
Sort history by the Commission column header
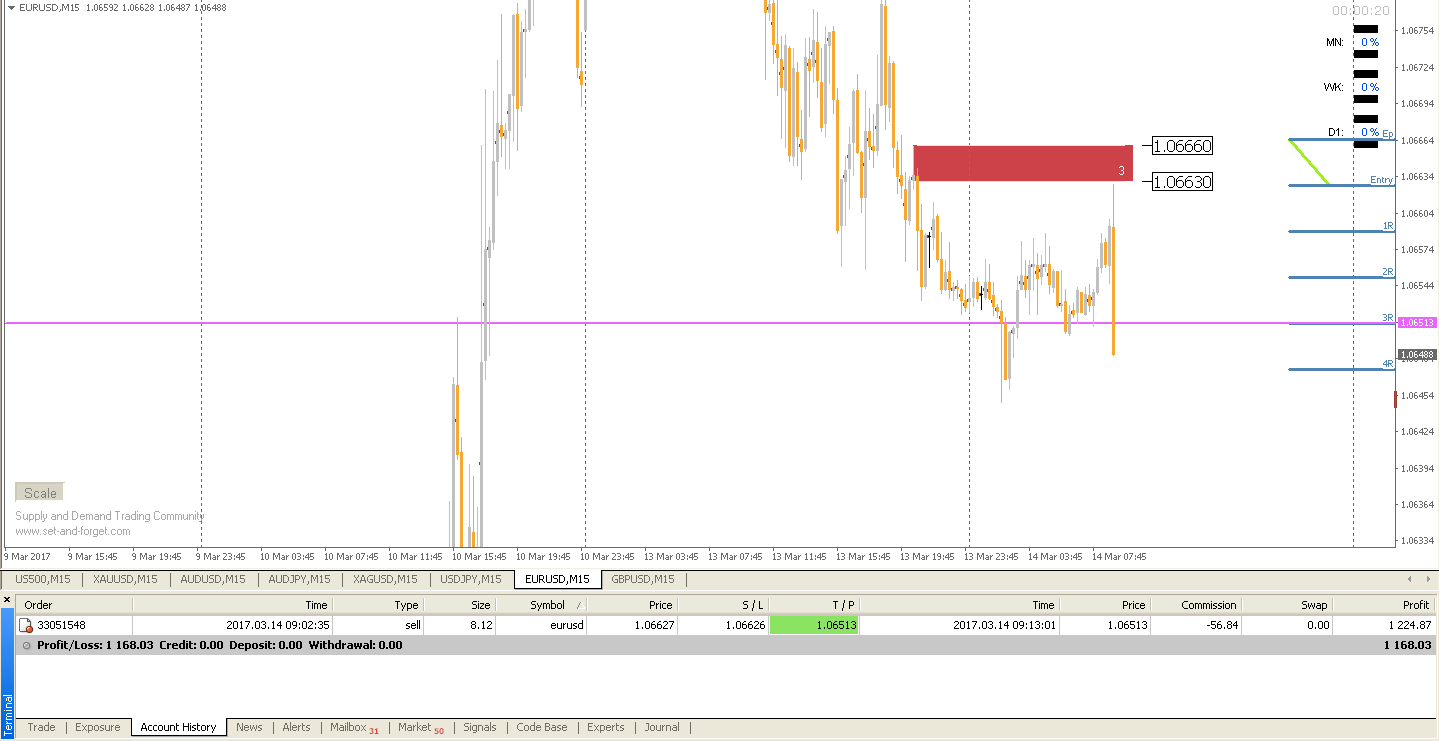pyautogui.click(x=1195, y=605)
